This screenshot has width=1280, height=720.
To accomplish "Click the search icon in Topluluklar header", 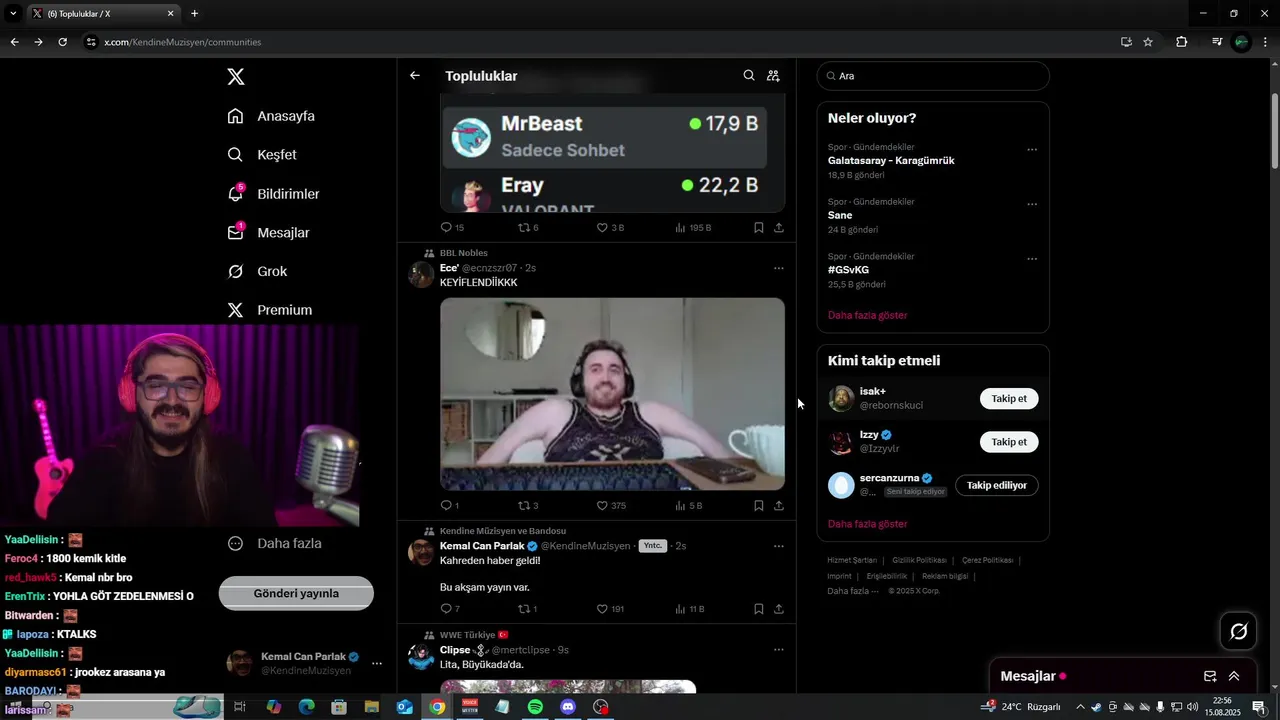I will click(749, 76).
